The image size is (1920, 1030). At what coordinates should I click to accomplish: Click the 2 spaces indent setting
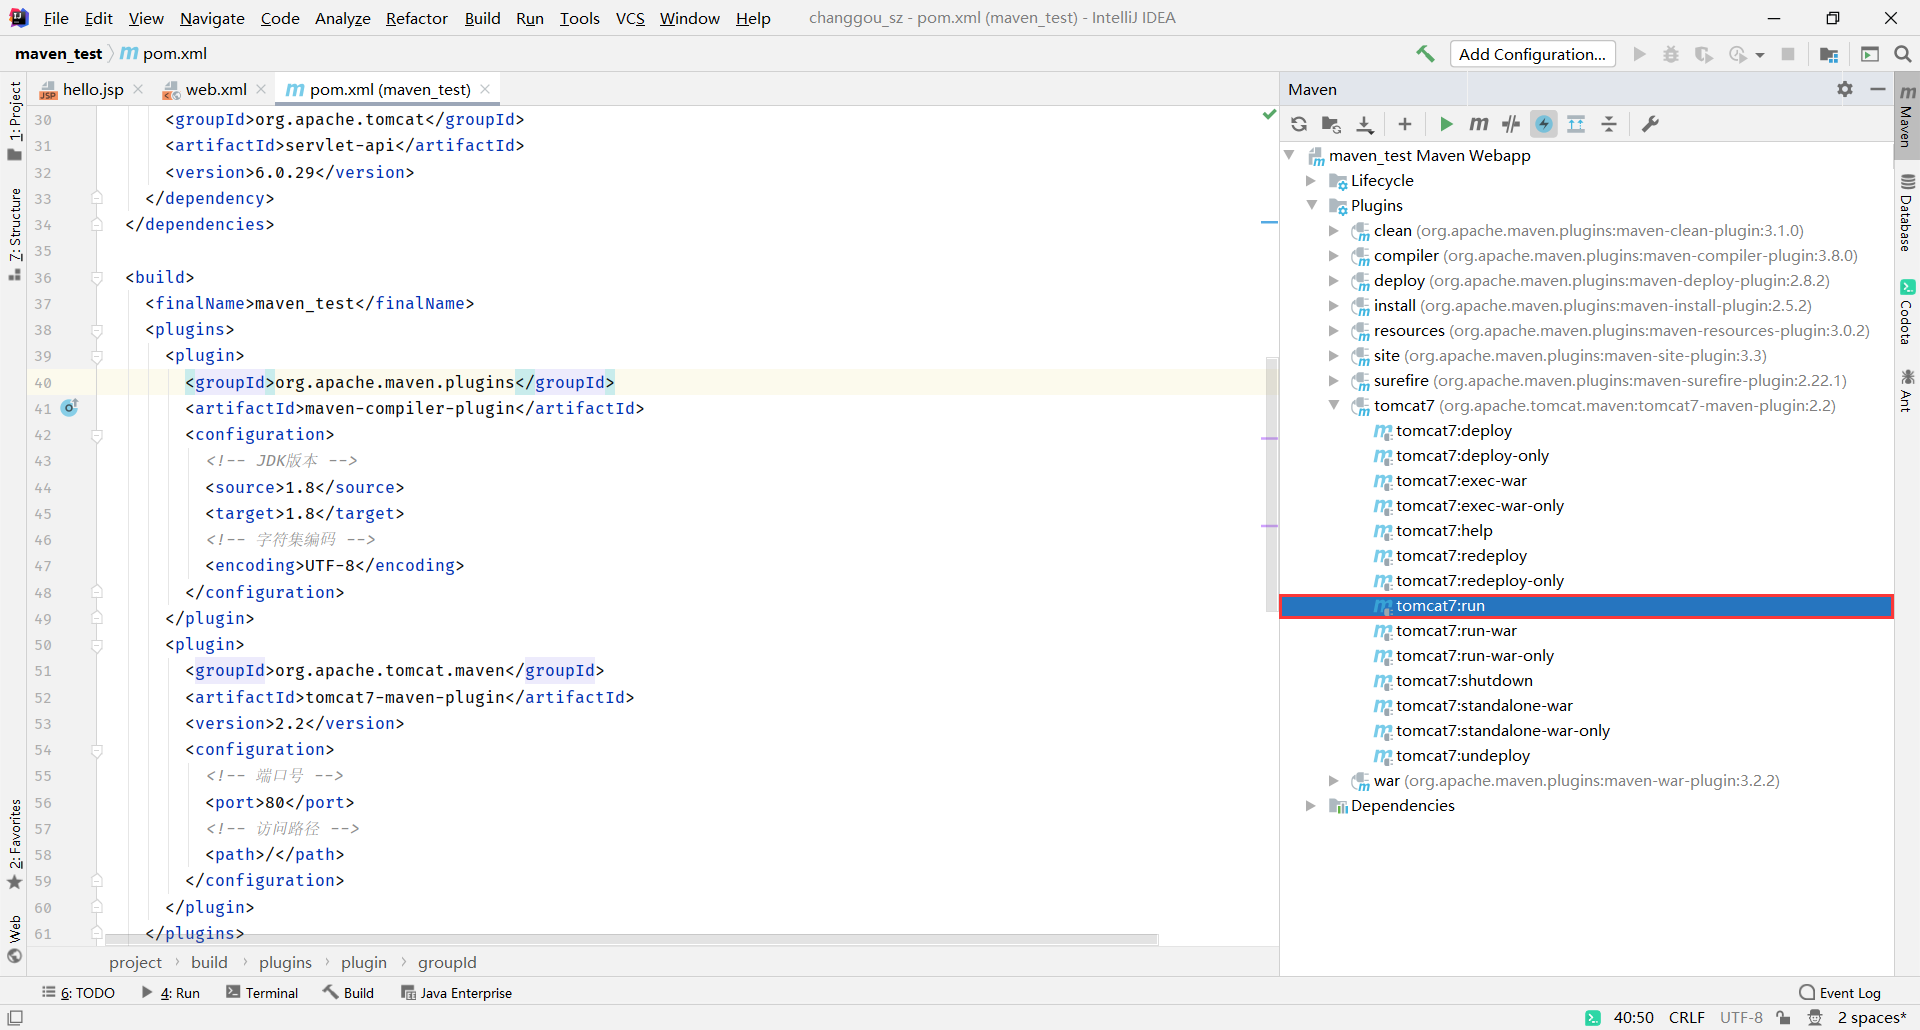point(1871,1017)
